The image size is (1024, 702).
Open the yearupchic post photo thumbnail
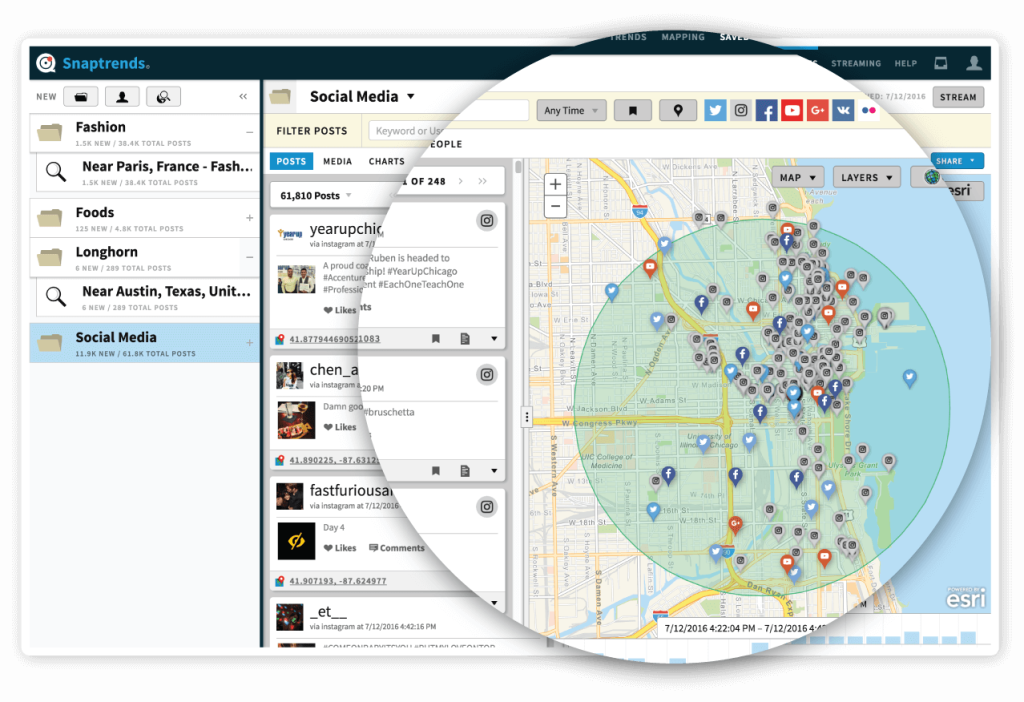(296, 279)
